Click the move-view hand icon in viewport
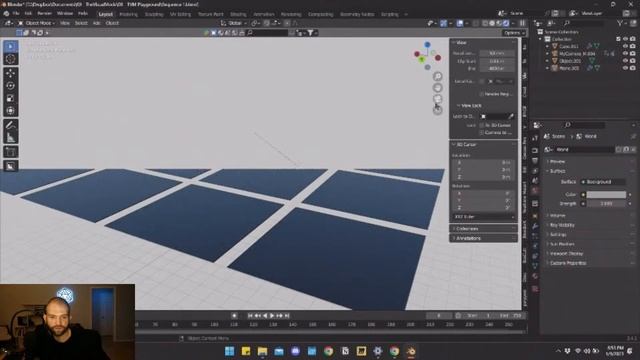Screen dimensions: 640x360 (x=438, y=87)
